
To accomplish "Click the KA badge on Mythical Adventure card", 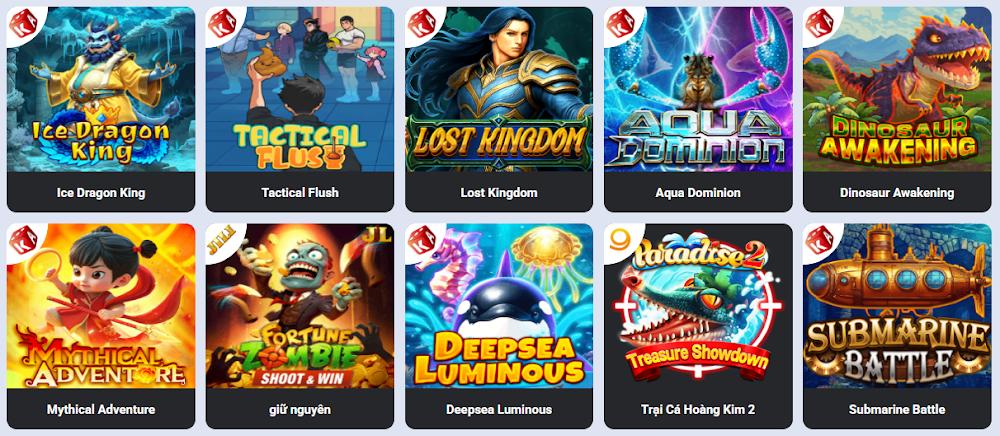I will click(x=23, y=240).
